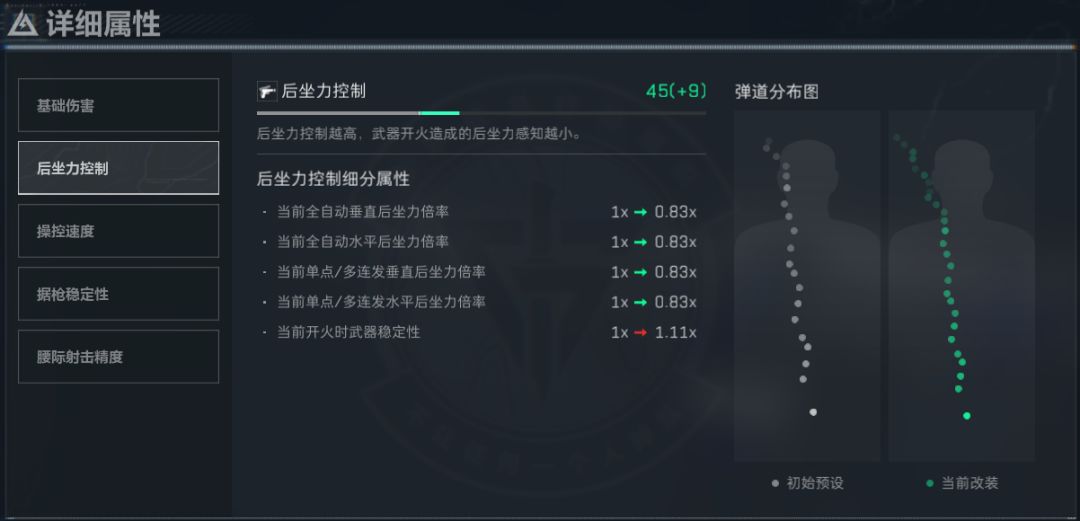This screenshot has height=521, width=1080.
Task: Go to the 腰际射击精度 tab
Action: [118, 357]
